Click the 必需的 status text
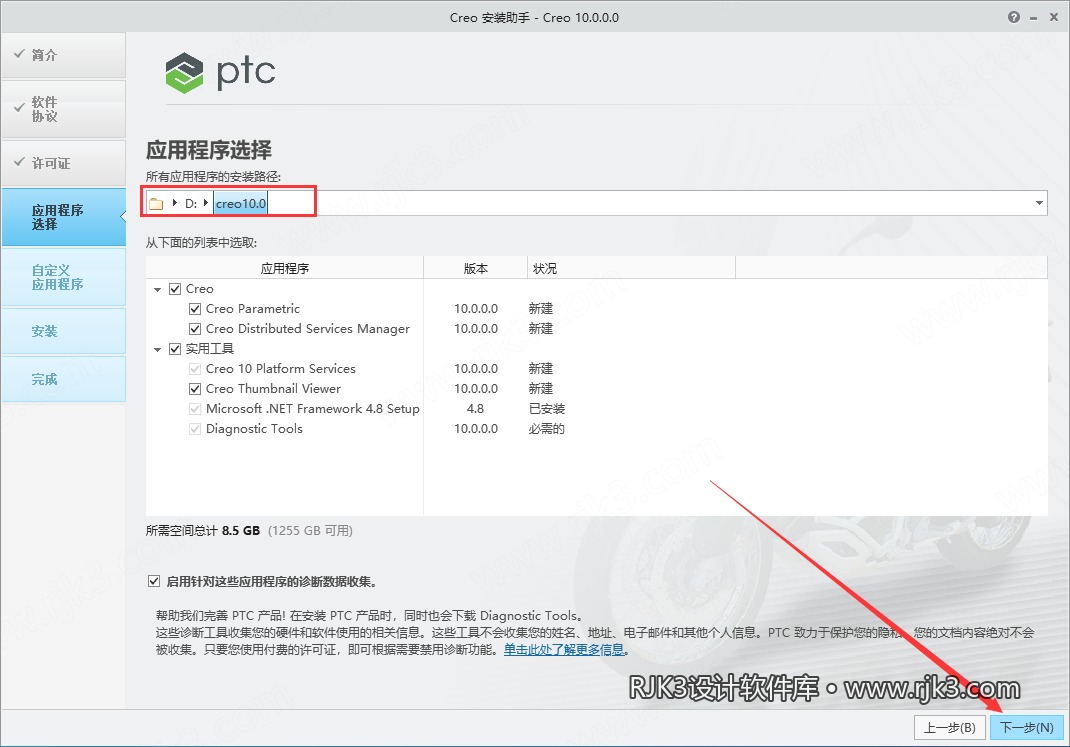Image resolution: width=1070 pixels, height=747 pixels. [547, 429]
